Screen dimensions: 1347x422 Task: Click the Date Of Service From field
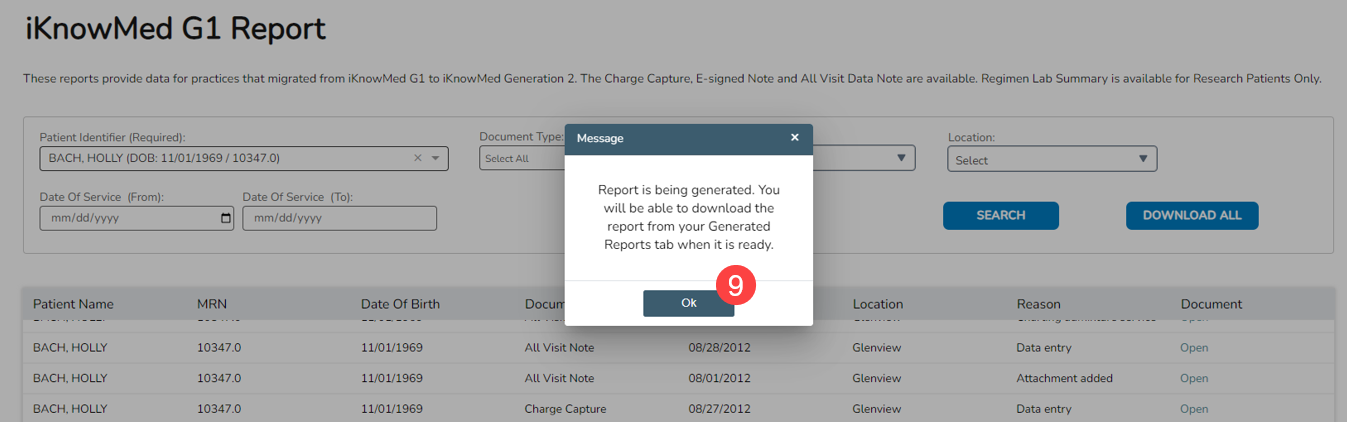(x=125, y=218)
